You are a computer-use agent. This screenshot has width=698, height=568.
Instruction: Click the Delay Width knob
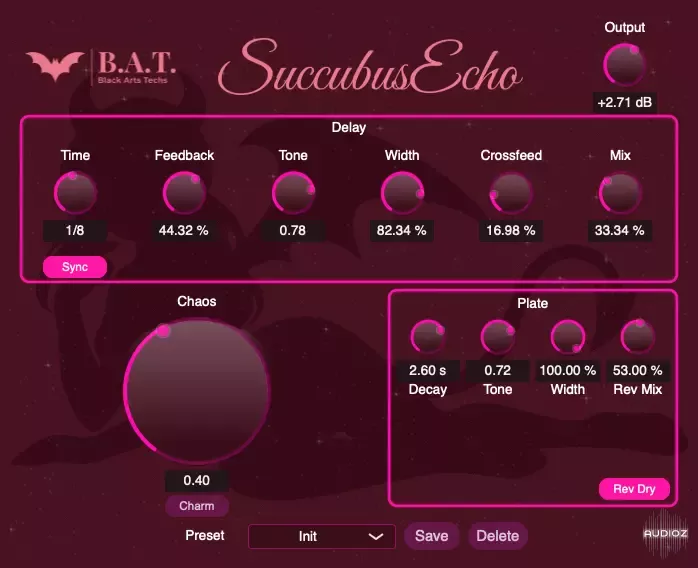click(402, 193)
